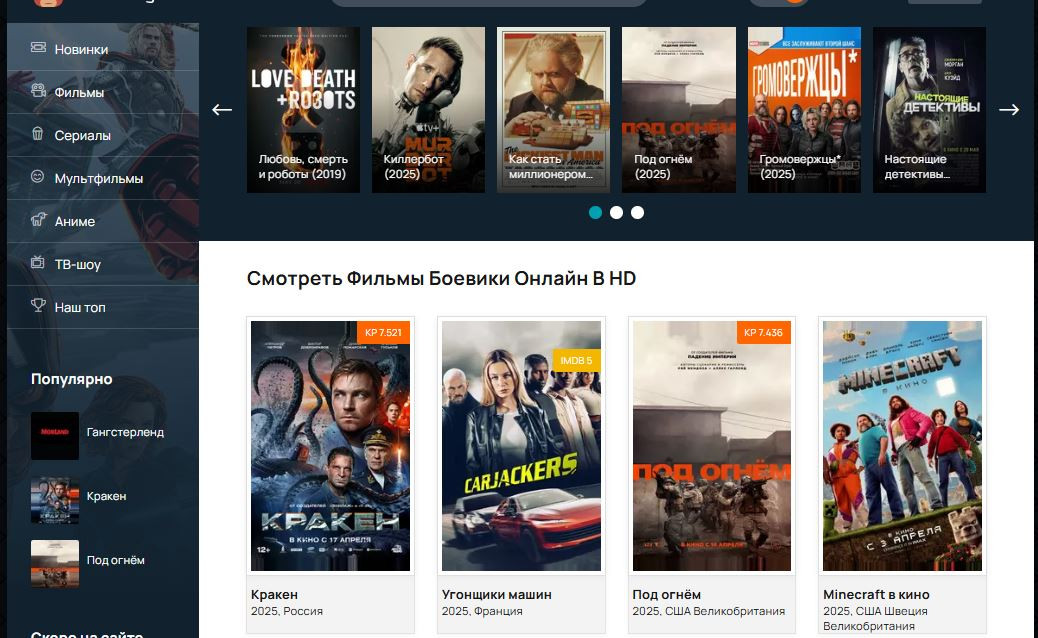Select the first carousel page dot
The width and height of the screenshot is (1038, 638).
pos(595,212)
